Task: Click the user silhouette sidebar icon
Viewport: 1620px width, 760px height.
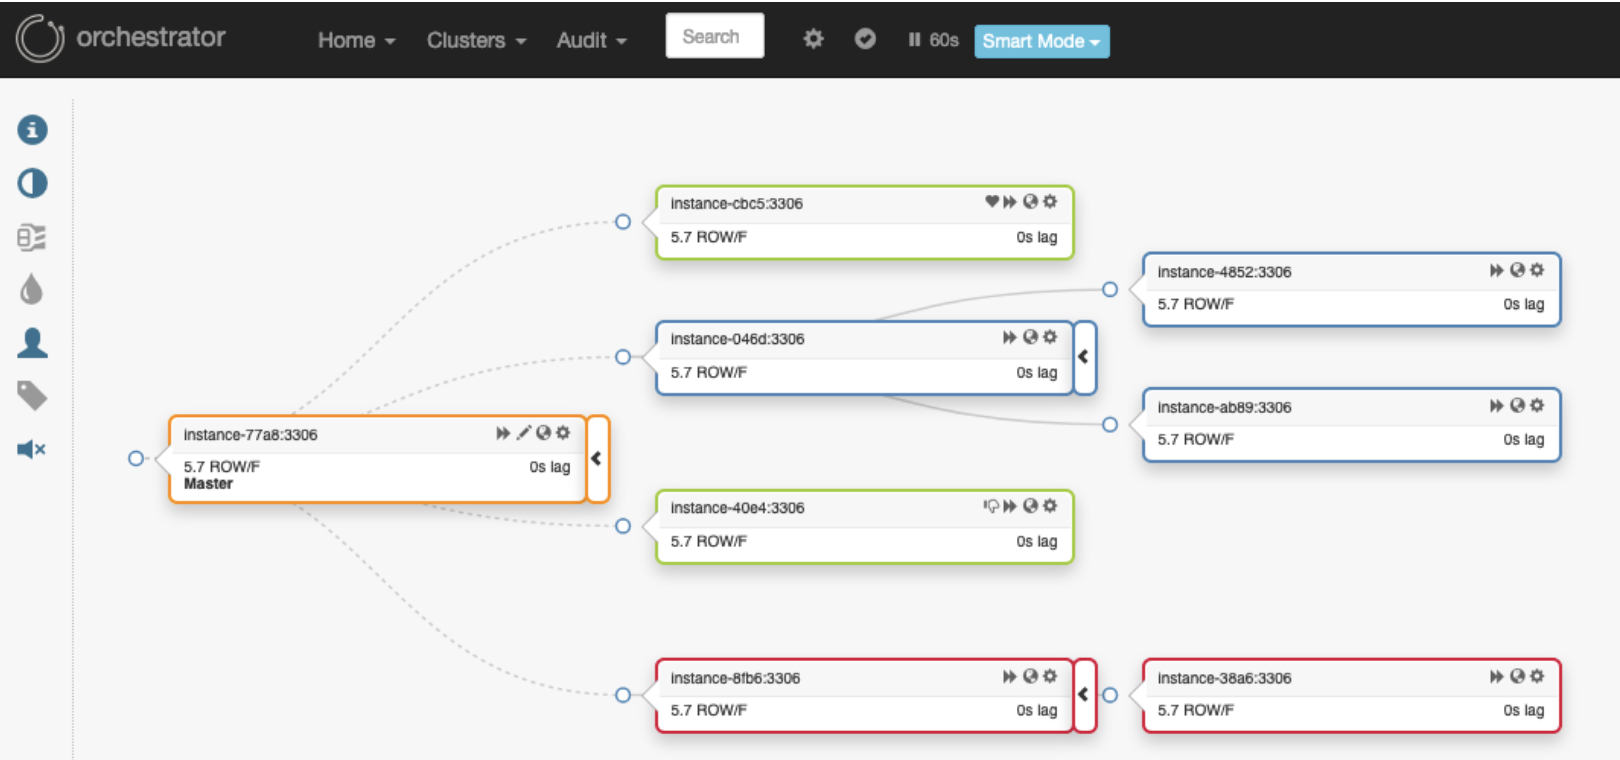Action: (x=32, y=343)
